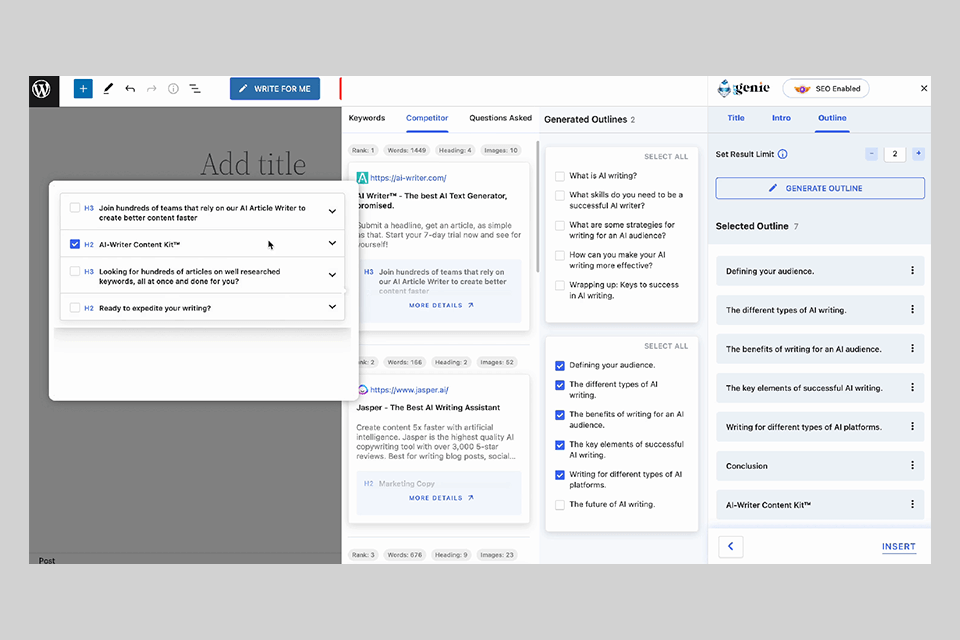This screenshot has height=640, width=960.
Task: Decrease the result limit with minus button
Action: pos(872,154)
